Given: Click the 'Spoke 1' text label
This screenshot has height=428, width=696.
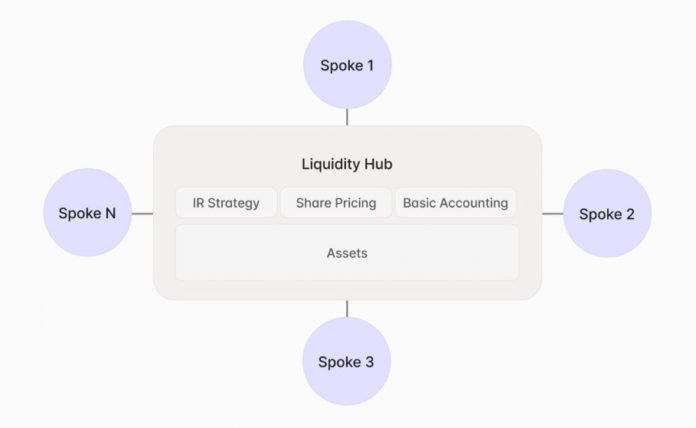Looking at the screenshot, I should click(x=347, y=66).
